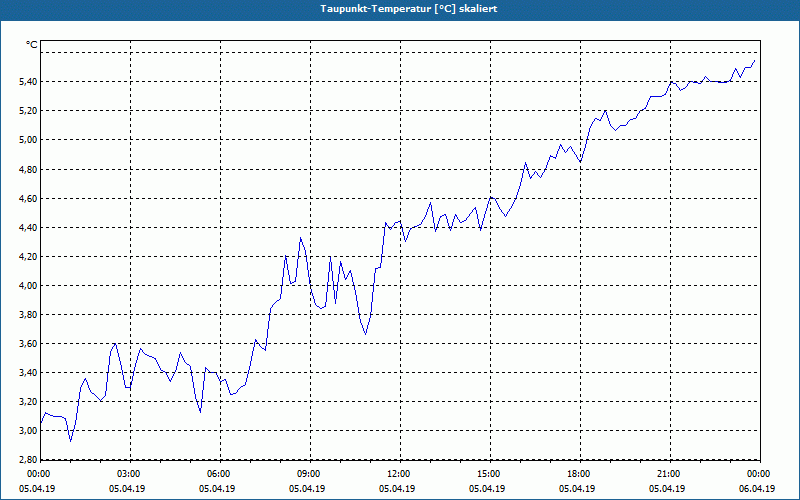Select the y-axis value '3,00'
The image size is (800, 500).
click(x=28, y=431)
